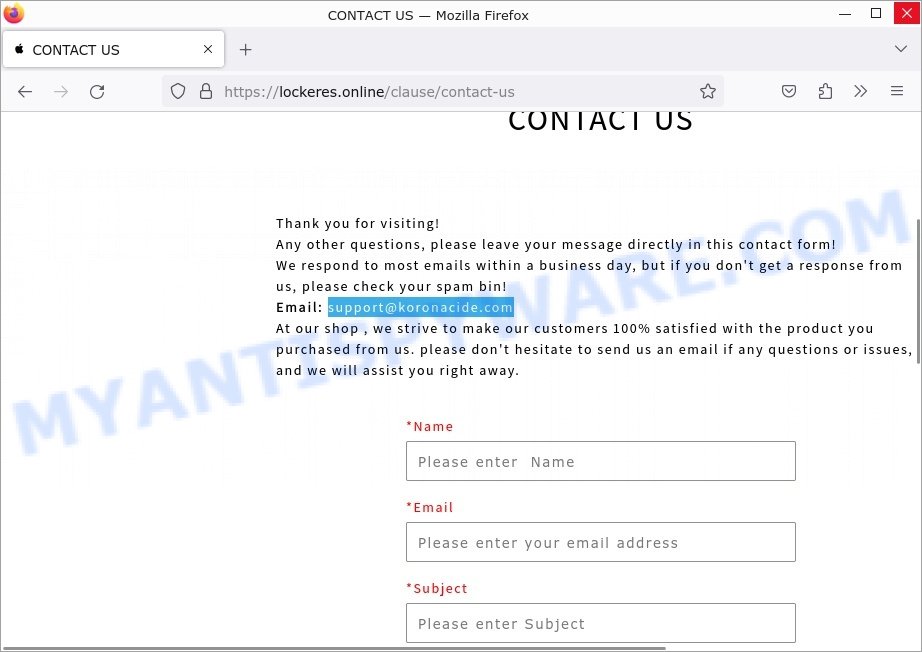This screenshot has height=652, width=922.
Task: Select the CONTACT US tab
Action: point(113,49)
